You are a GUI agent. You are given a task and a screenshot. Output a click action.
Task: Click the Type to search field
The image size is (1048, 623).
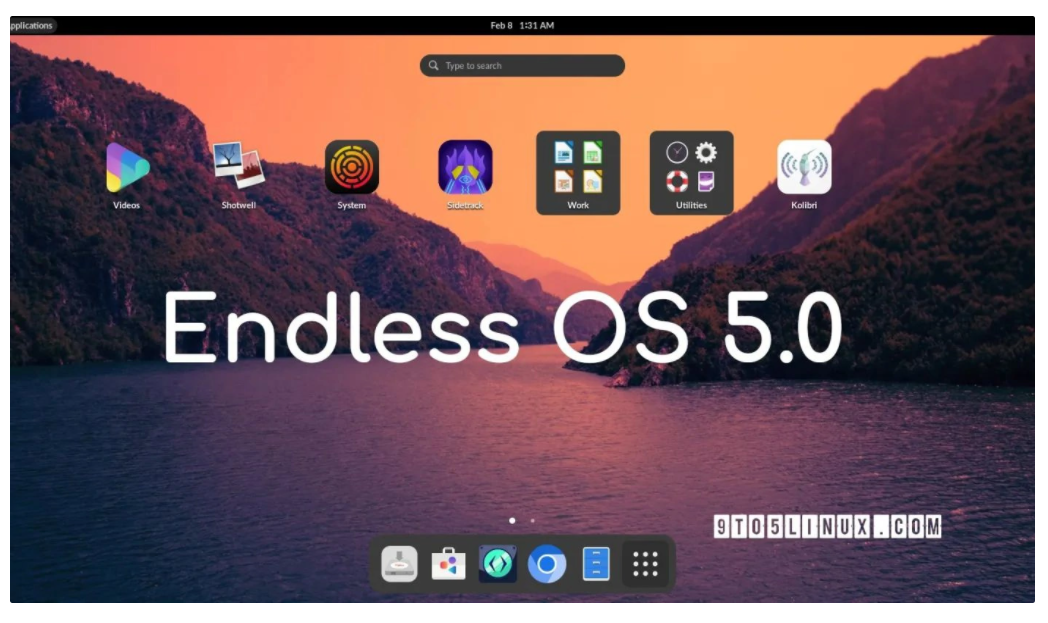pyautogui.click(x=522, y=66)
